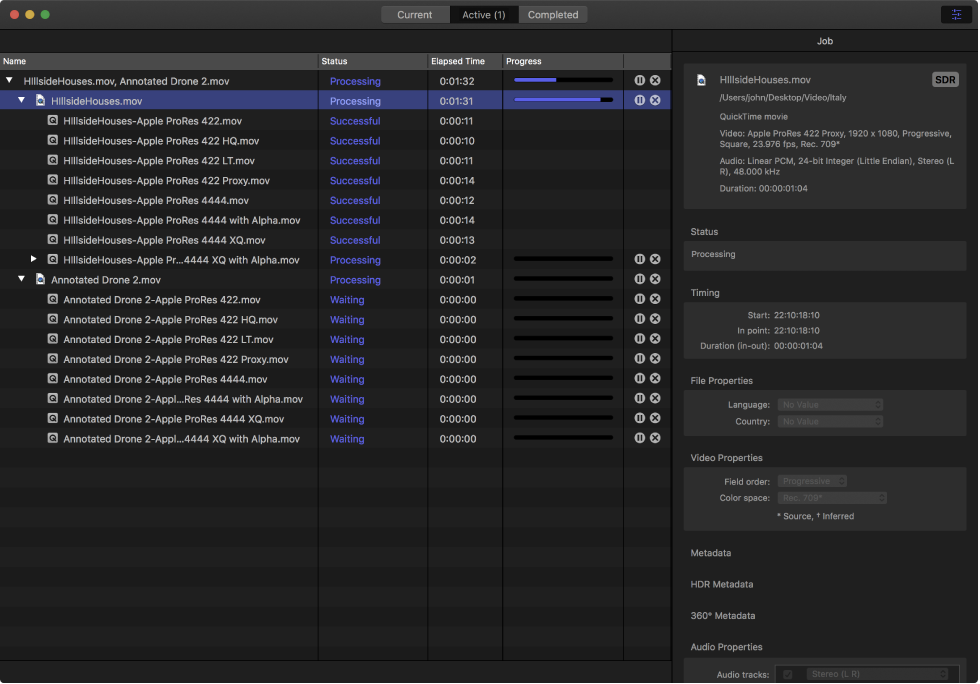This screenshot has width=980, height=684.
Task: Pause the HillsideHouses.mov job
Action: click(640, 100)
